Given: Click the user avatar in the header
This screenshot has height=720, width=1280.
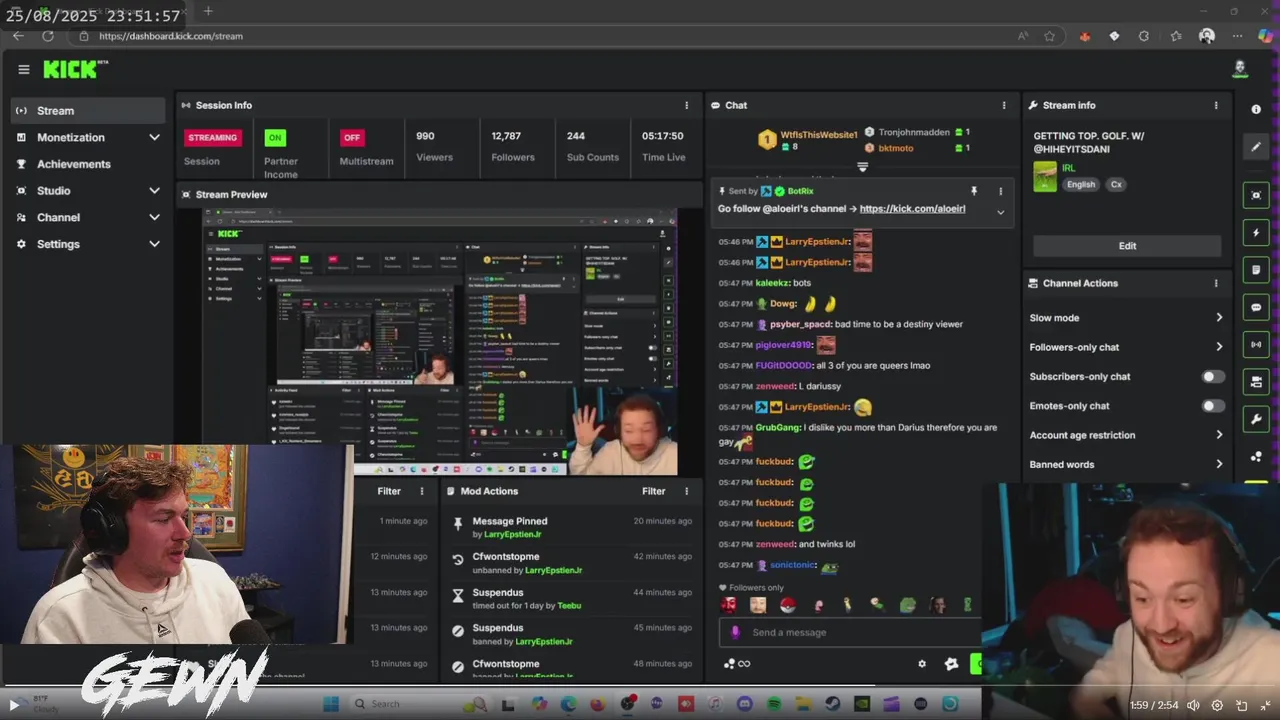Looking at the screenshot, I should (1240, 69).
